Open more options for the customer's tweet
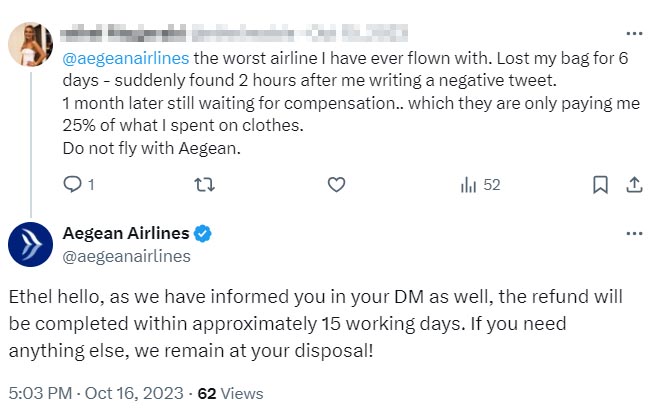The image size is (659, 419). (x=633, y=31)
